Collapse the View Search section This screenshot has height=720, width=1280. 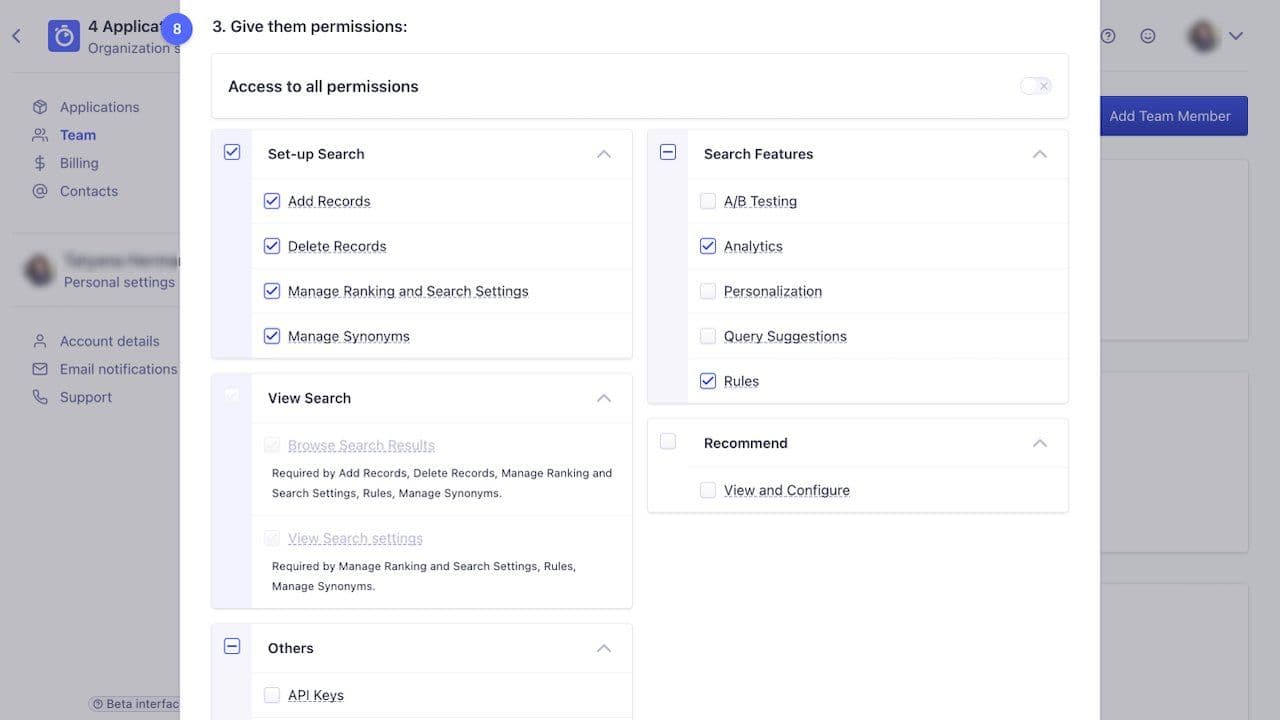tap(604, 398)
